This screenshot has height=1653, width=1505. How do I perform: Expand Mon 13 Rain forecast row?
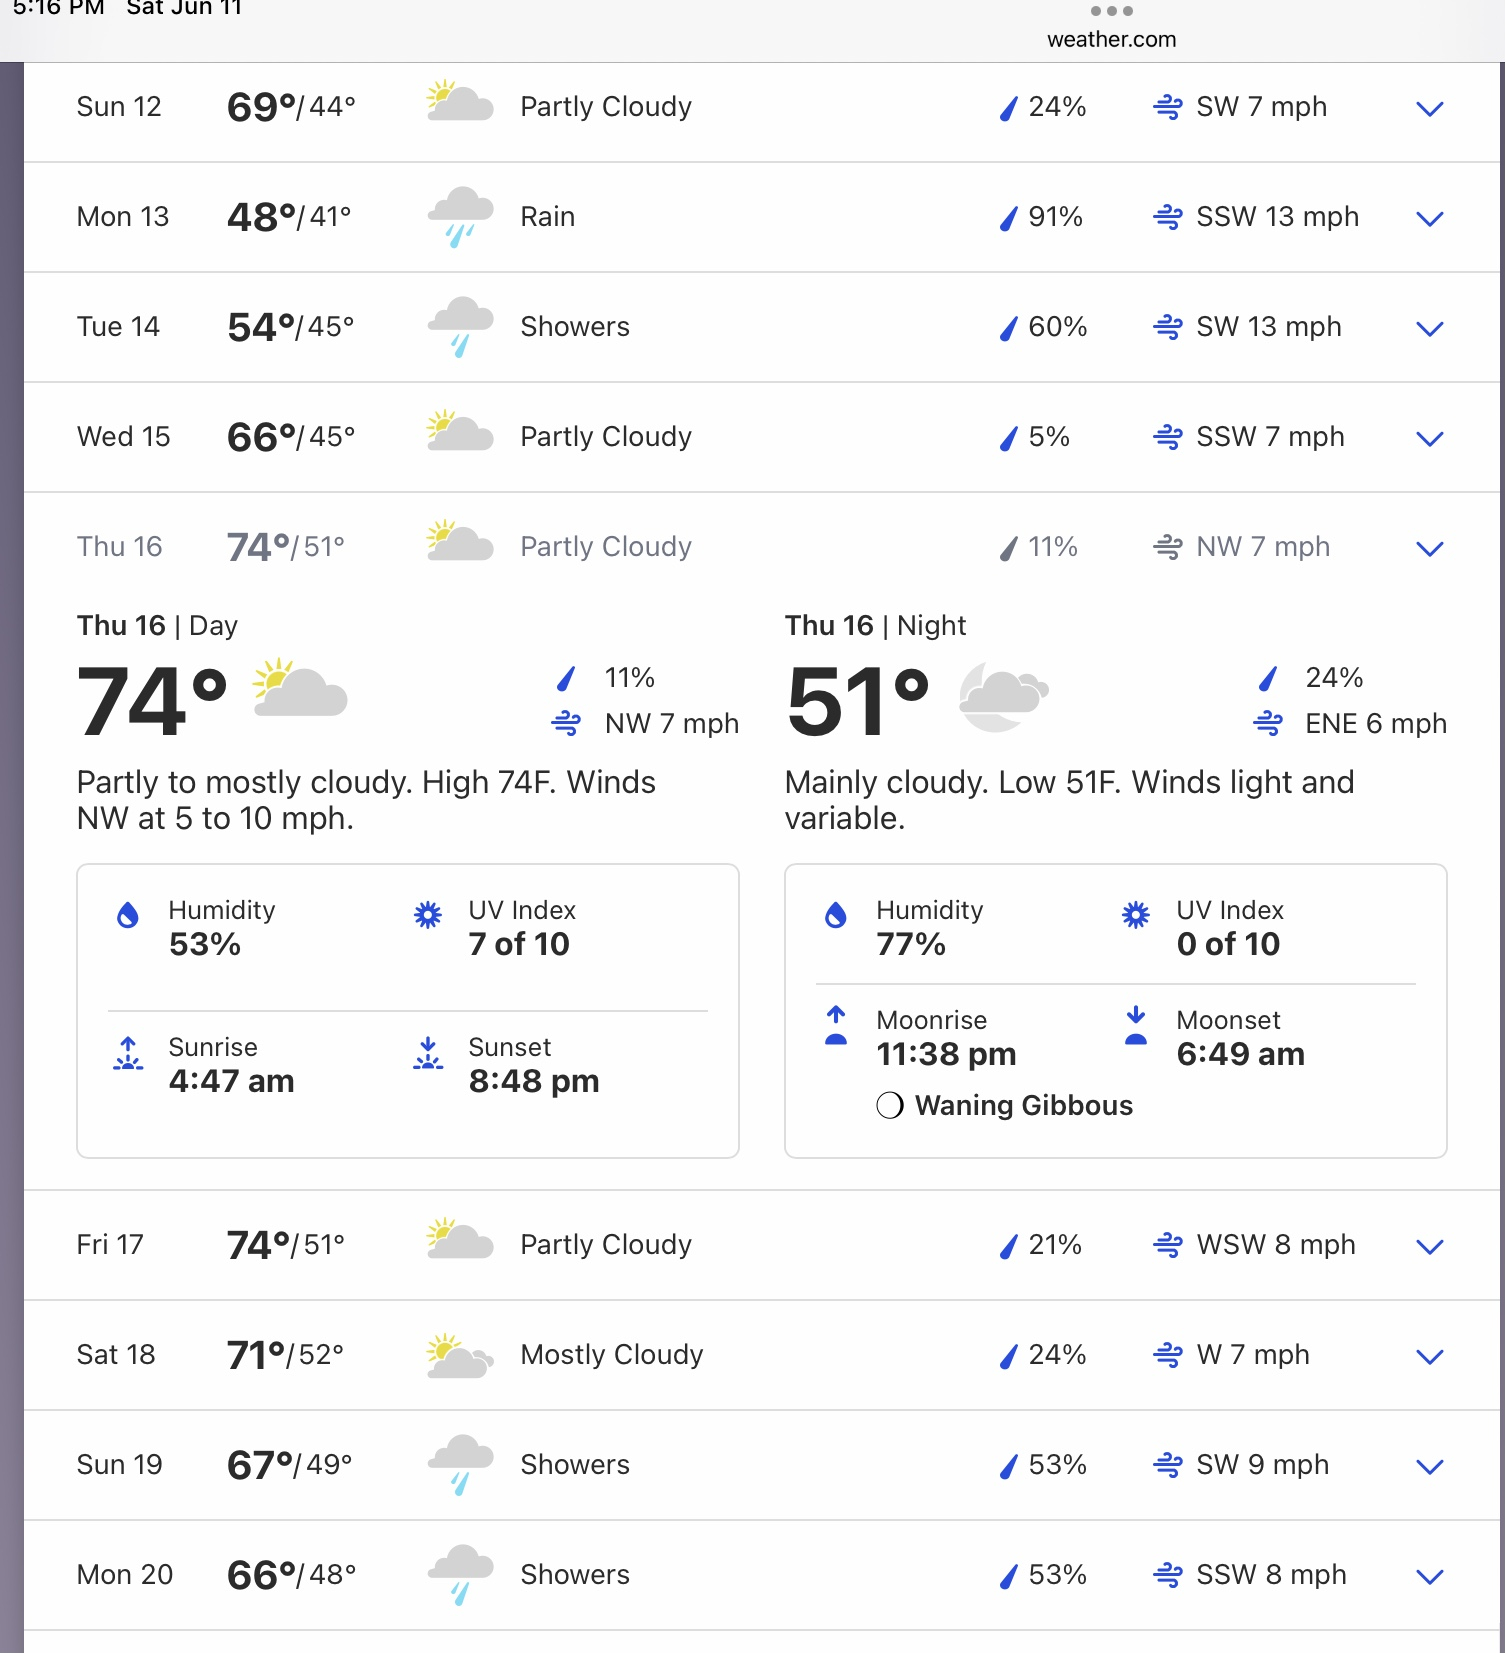click(x=1430, y=219)
